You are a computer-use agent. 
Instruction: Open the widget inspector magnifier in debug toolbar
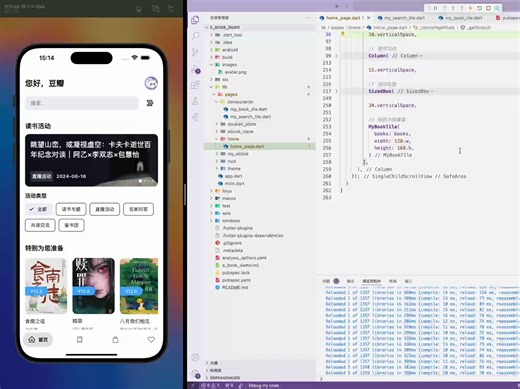pyautogui.click(x=497, y=8)
